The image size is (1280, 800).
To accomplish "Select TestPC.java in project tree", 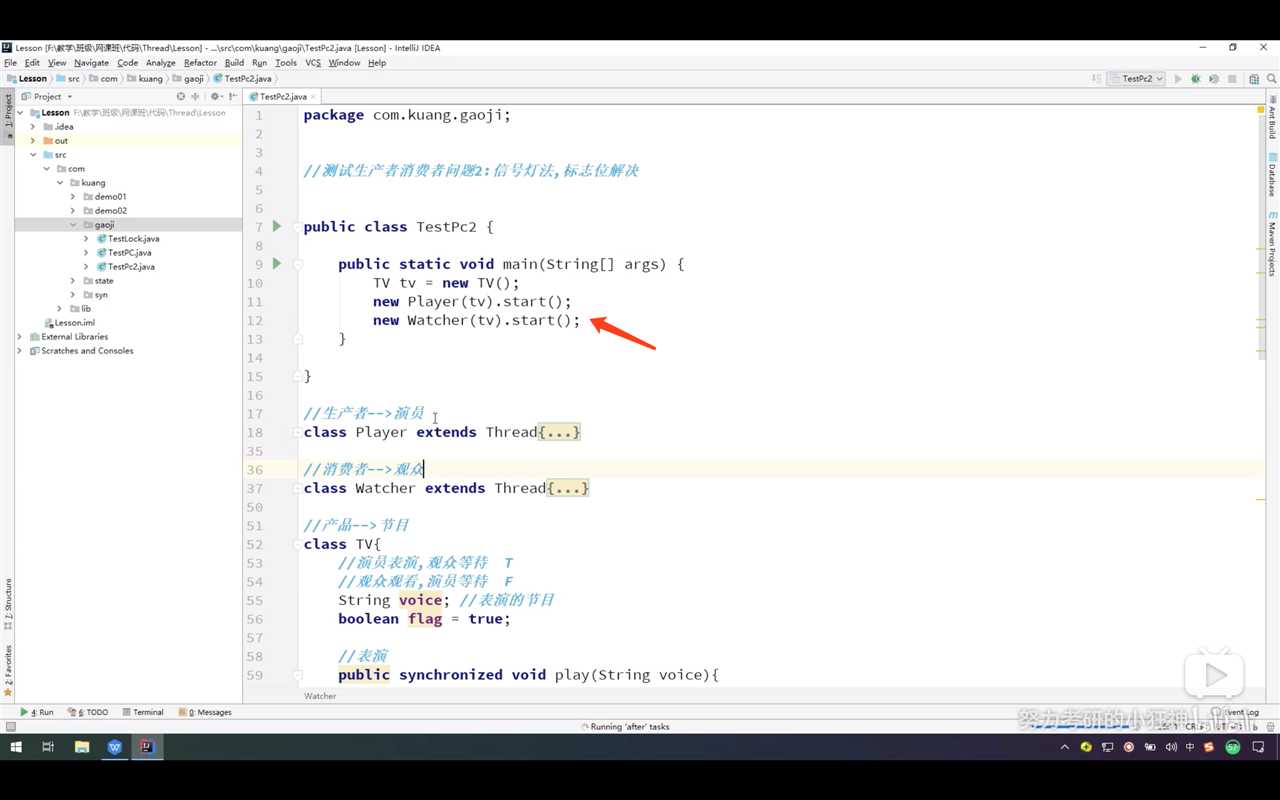I will (124, 253).
